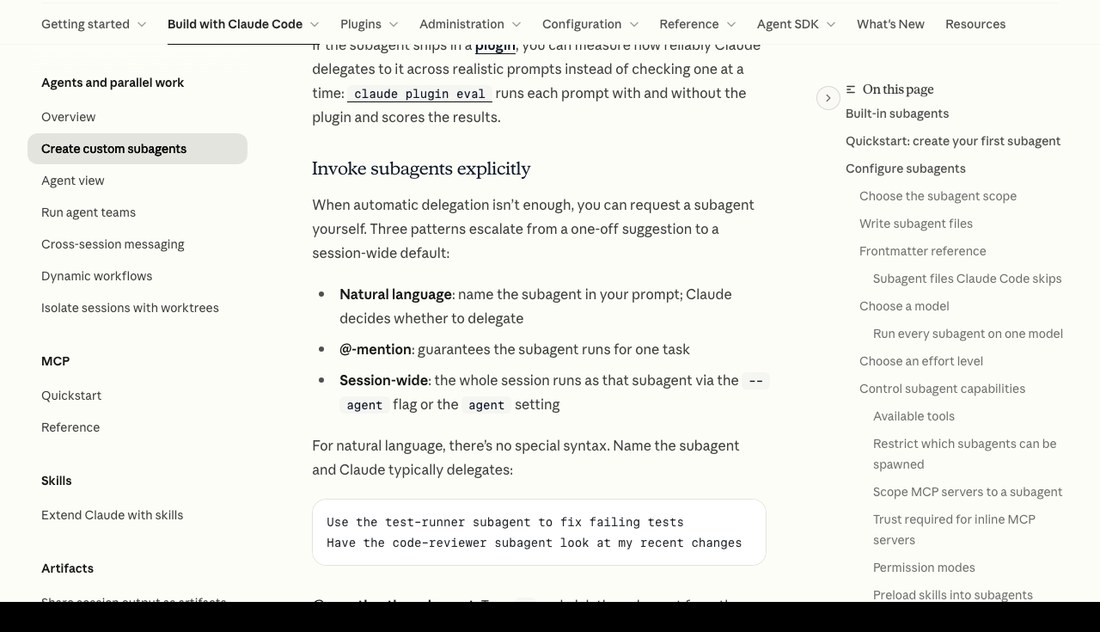Viewport: 1100px width, 632px height.
Task: Click the claude plugin eval code link
Action: click(420, 93)
